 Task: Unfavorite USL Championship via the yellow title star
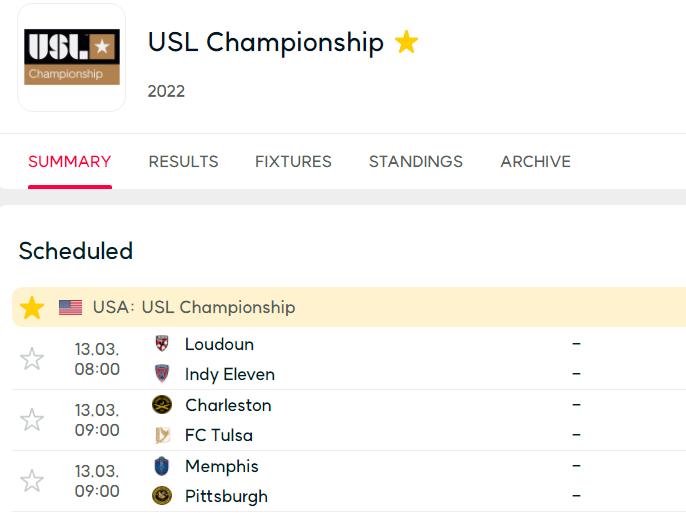[x=406, y=42]
